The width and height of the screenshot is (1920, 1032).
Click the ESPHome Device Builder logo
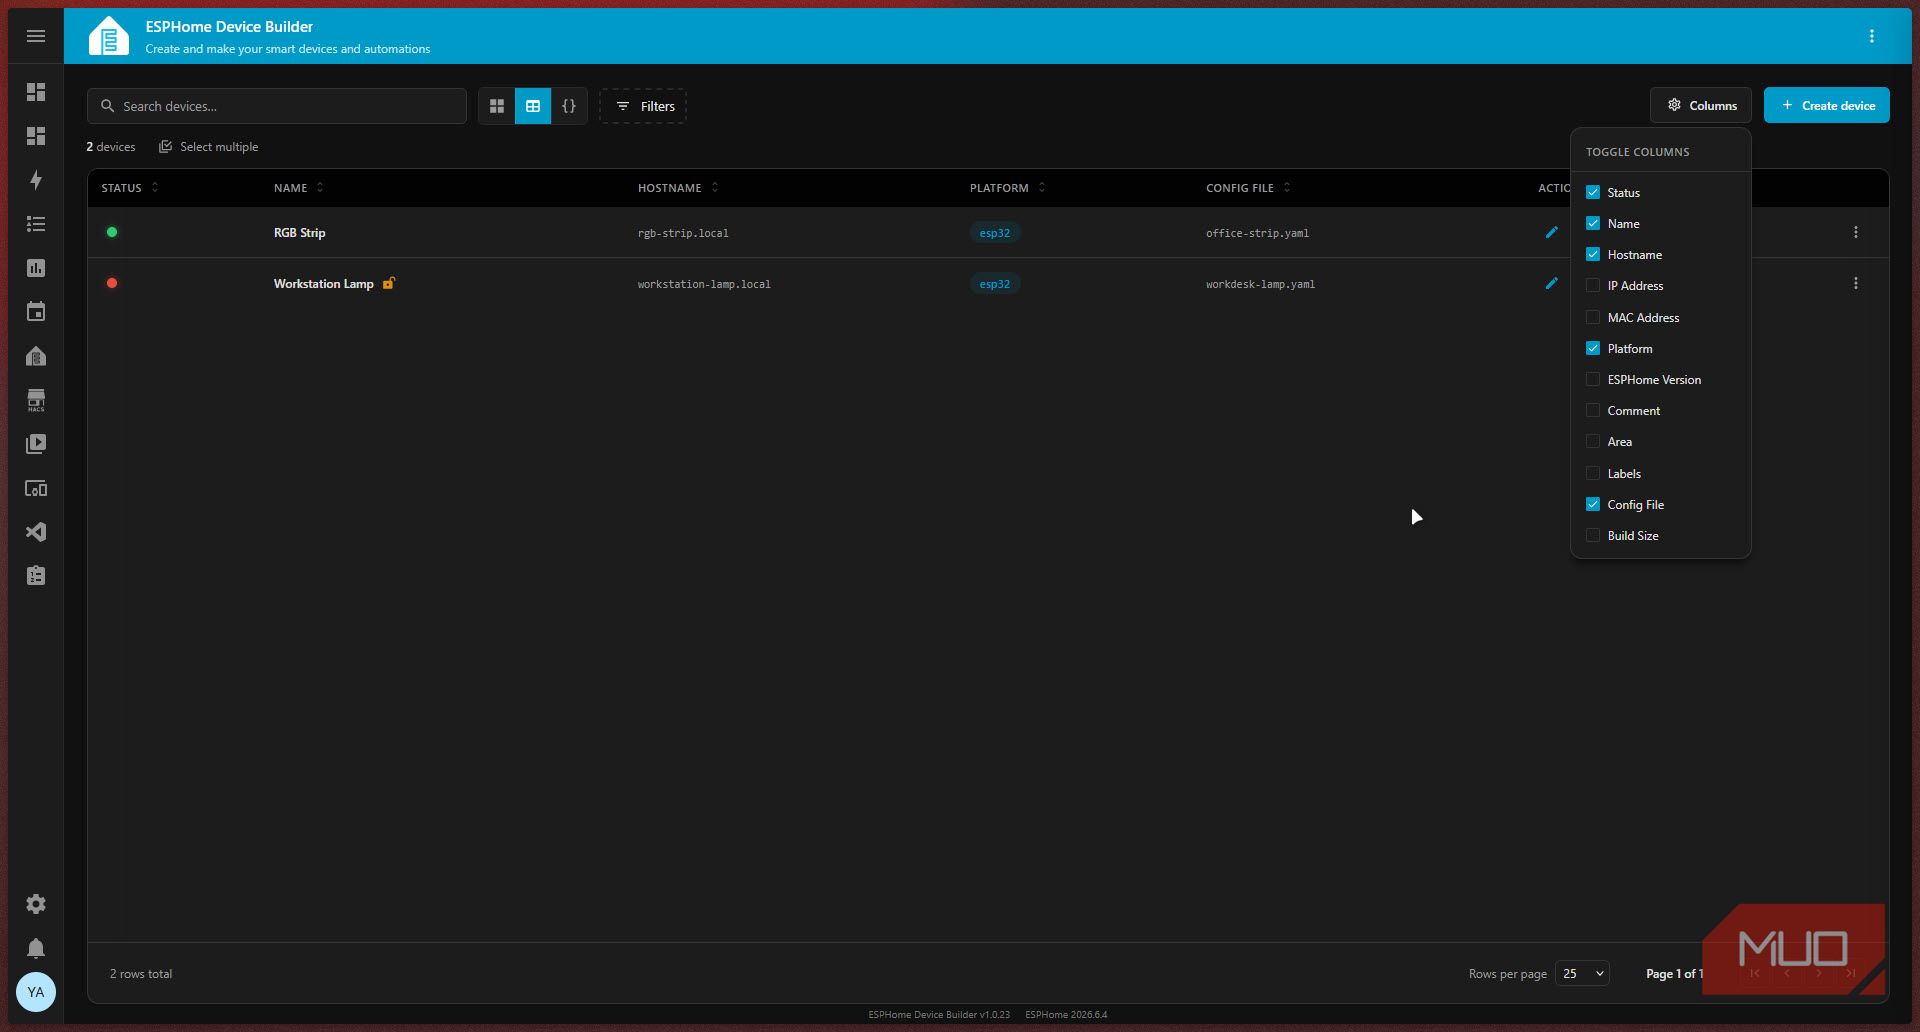pos(109,36)
